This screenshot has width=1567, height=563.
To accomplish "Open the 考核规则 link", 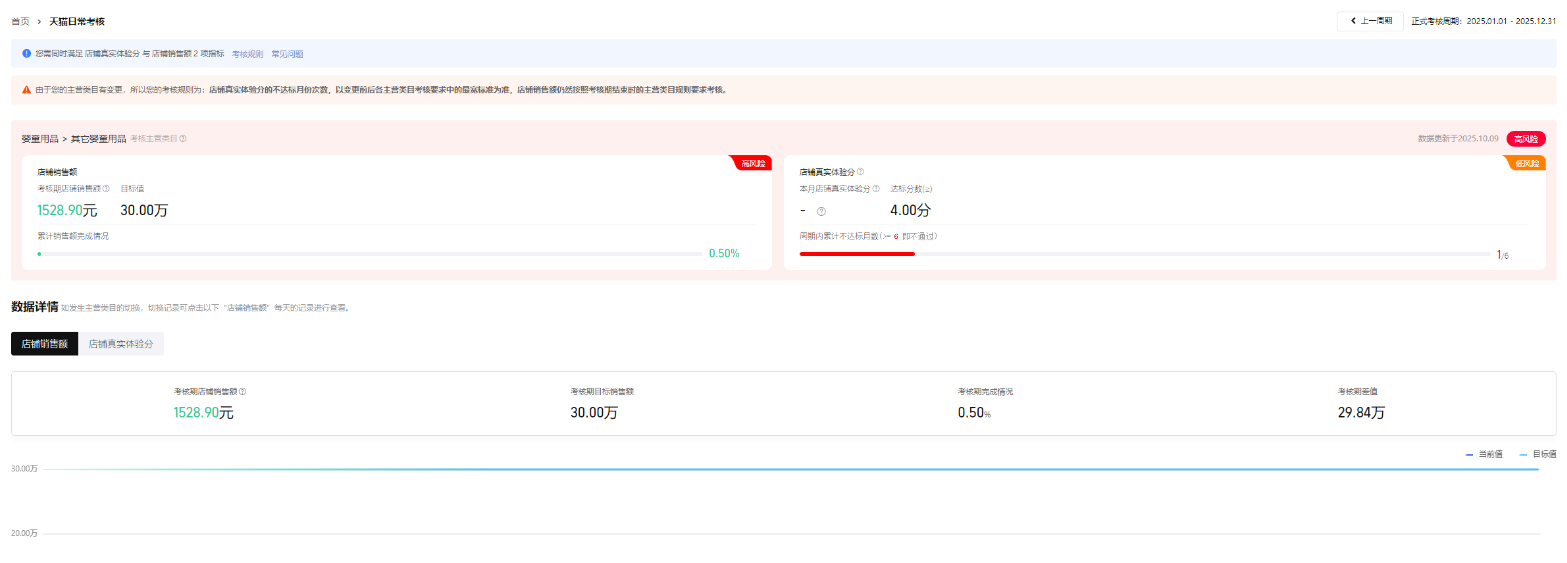I will click(x=247, y=54).
